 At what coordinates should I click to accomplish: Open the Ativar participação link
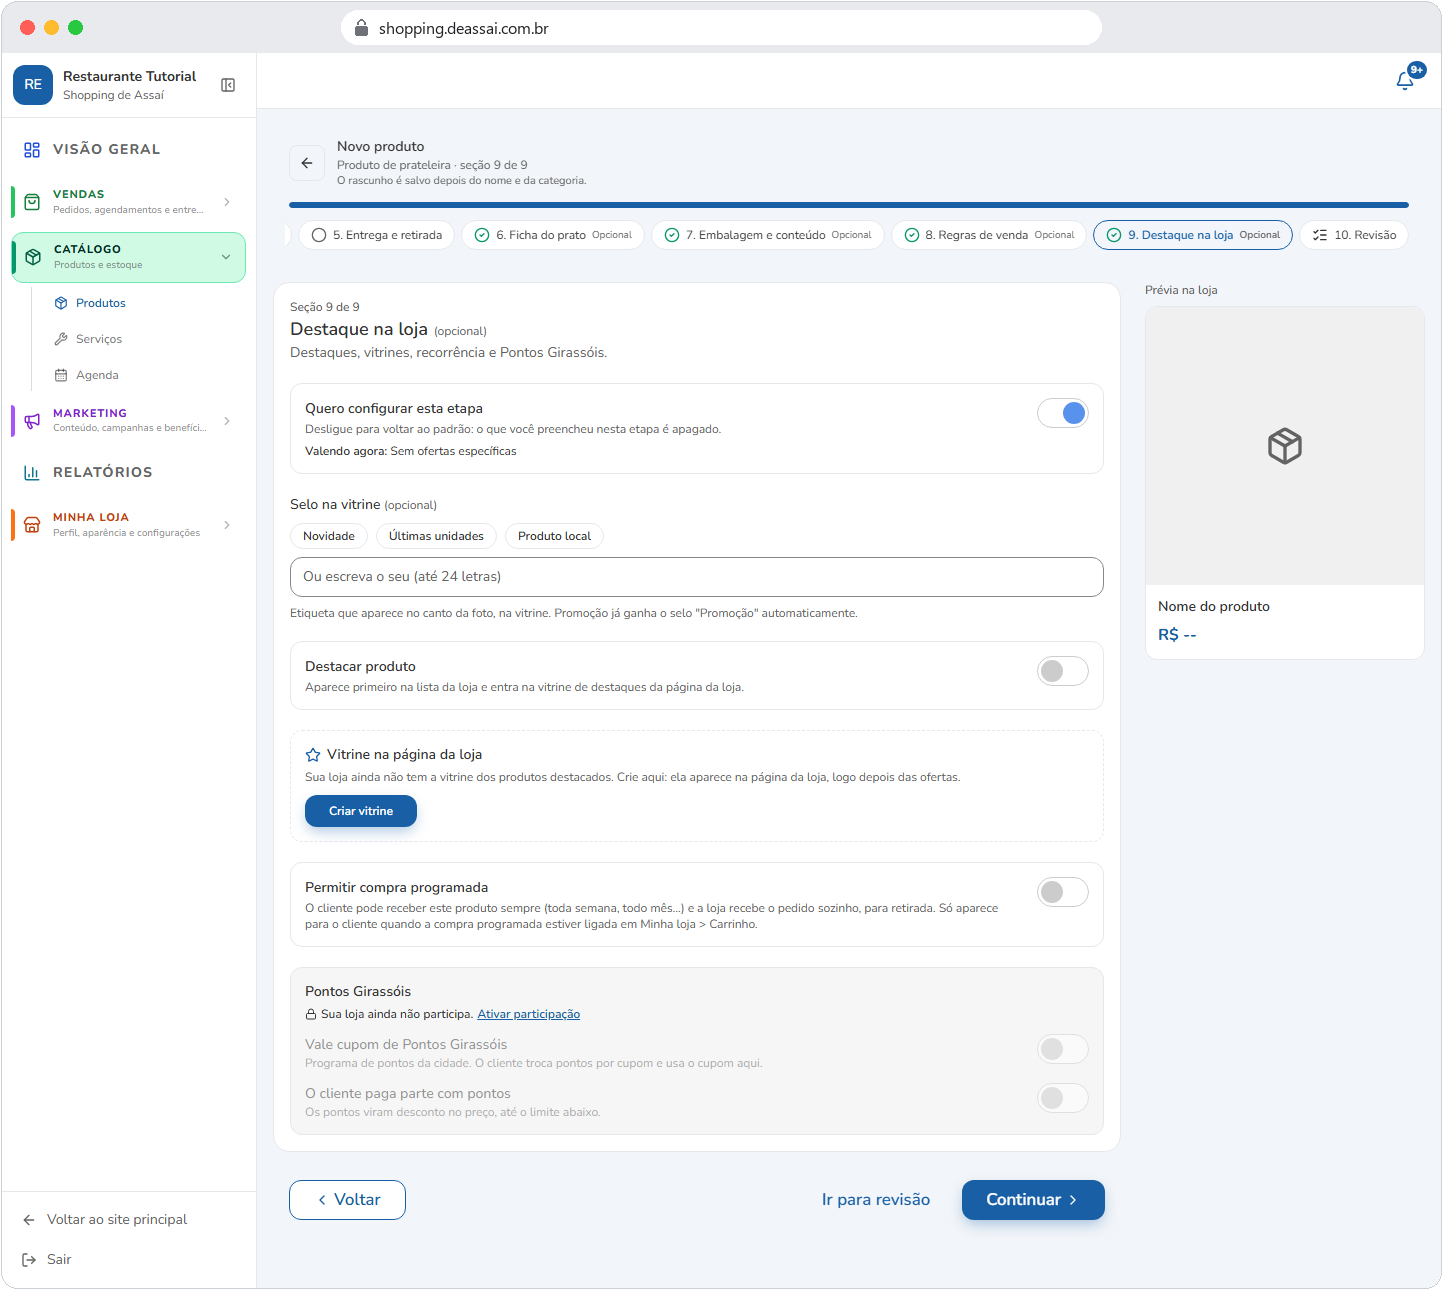[x=529, y=1014]
